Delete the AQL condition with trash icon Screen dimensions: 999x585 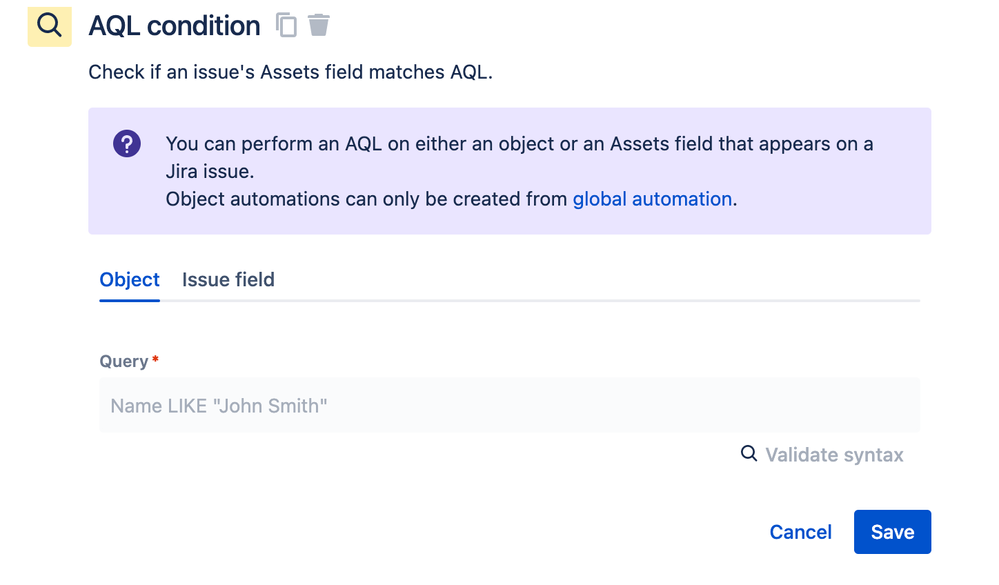[x=319, y=25]
